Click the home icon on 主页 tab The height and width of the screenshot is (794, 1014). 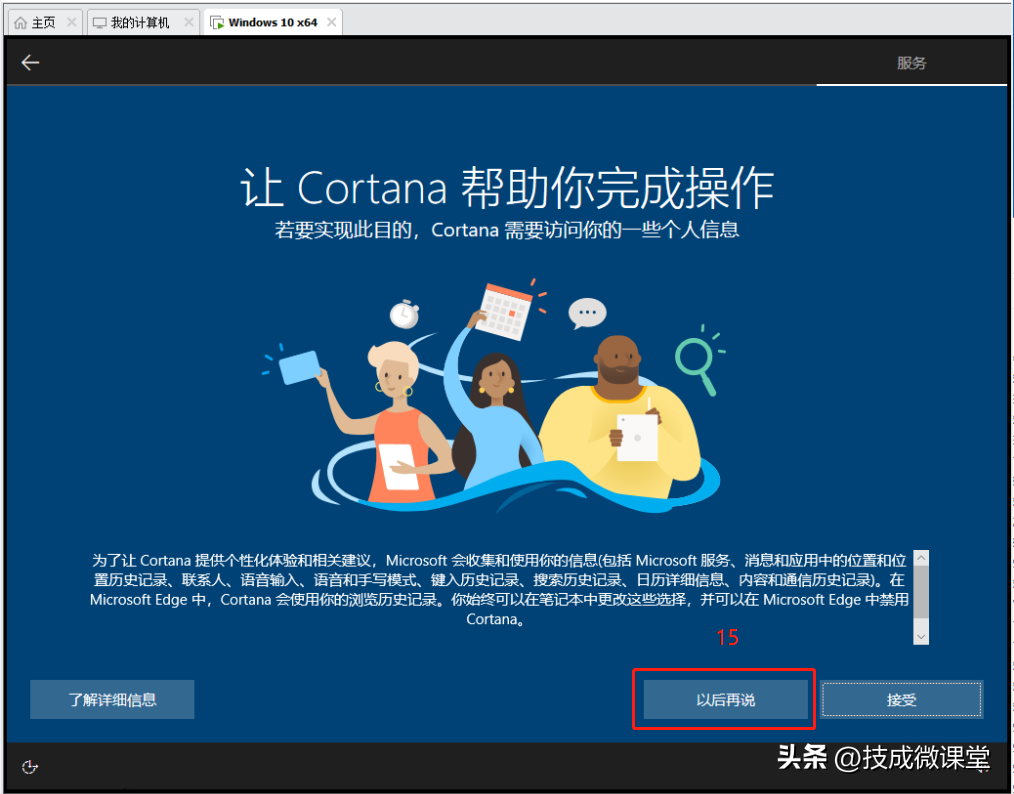tap(21, 23)
